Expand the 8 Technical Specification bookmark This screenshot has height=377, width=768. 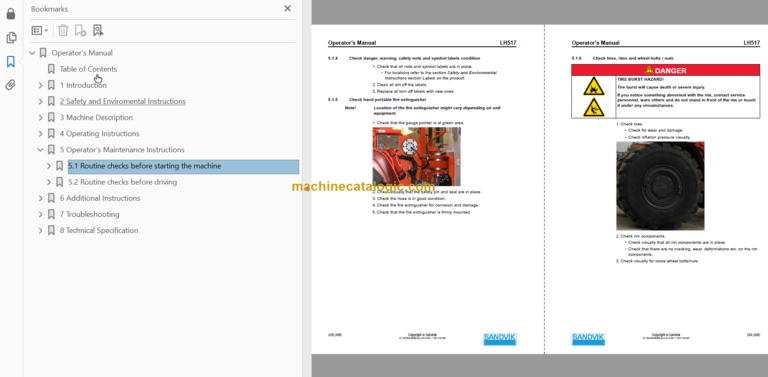[x=41, y=231]
